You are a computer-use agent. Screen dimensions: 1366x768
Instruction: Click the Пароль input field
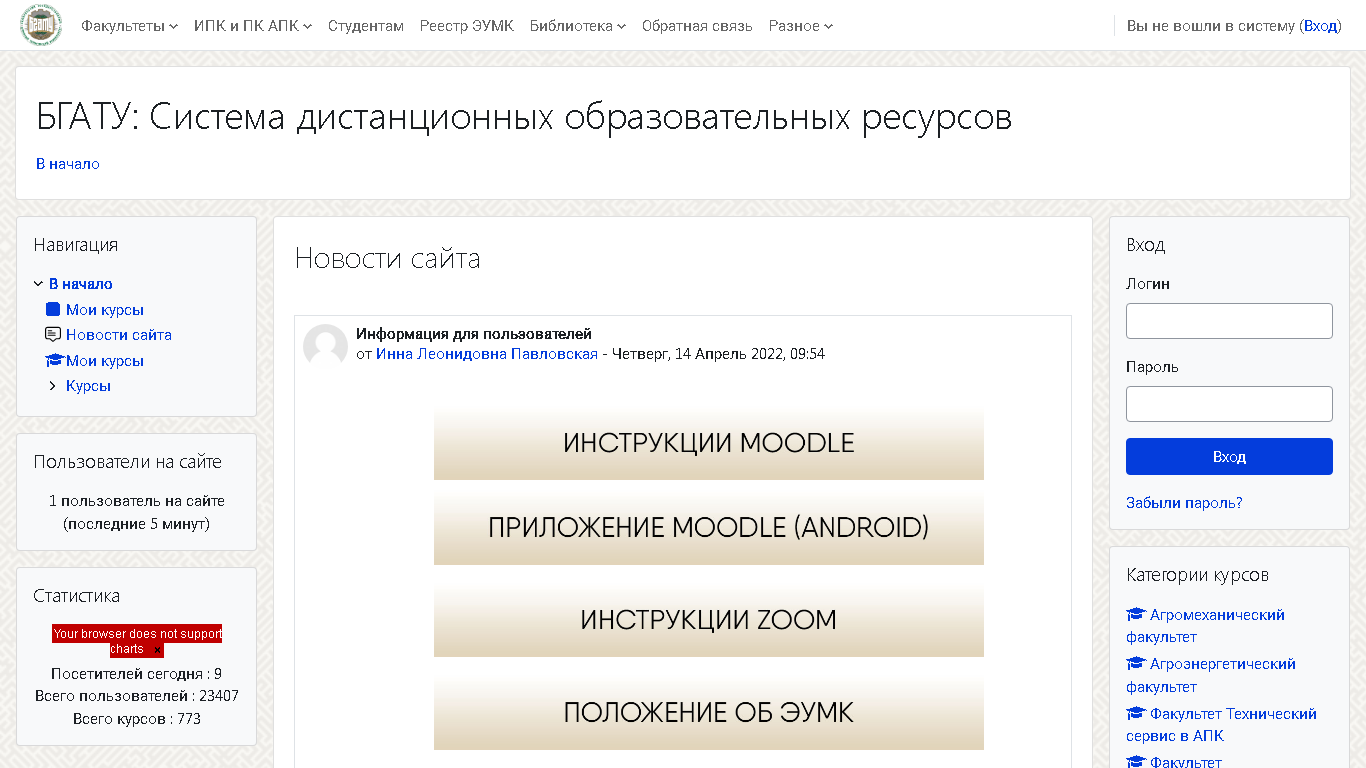[1229, 404]
